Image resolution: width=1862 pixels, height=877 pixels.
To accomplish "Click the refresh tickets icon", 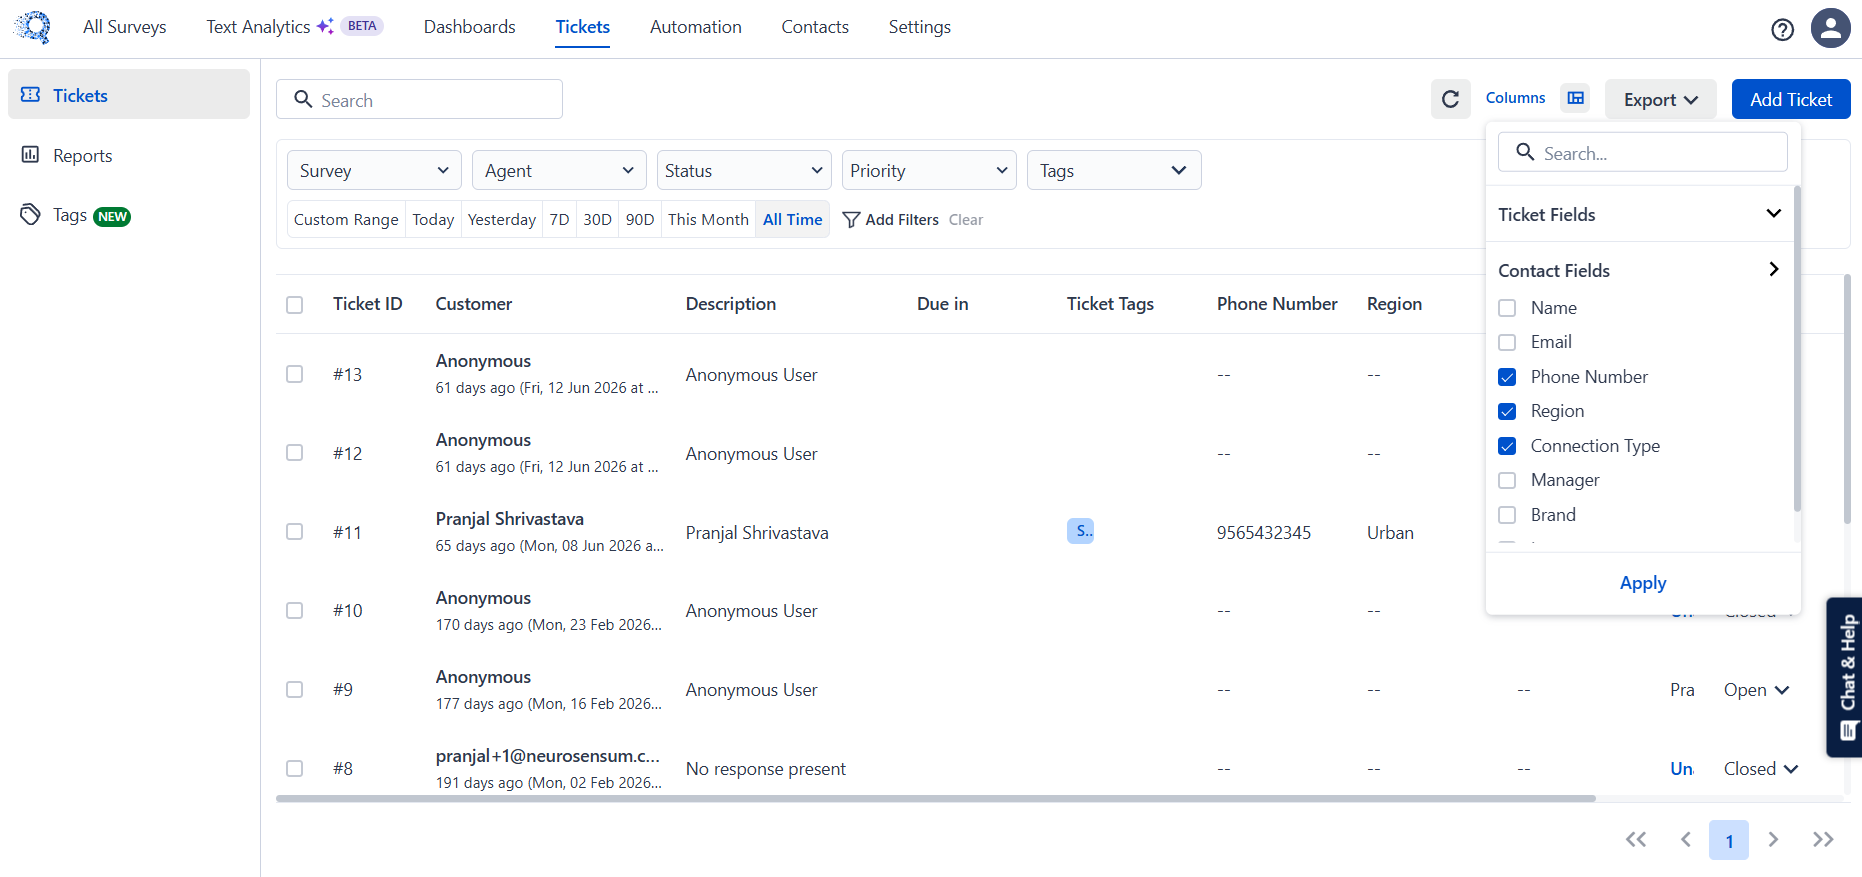I will (1451, 99).
